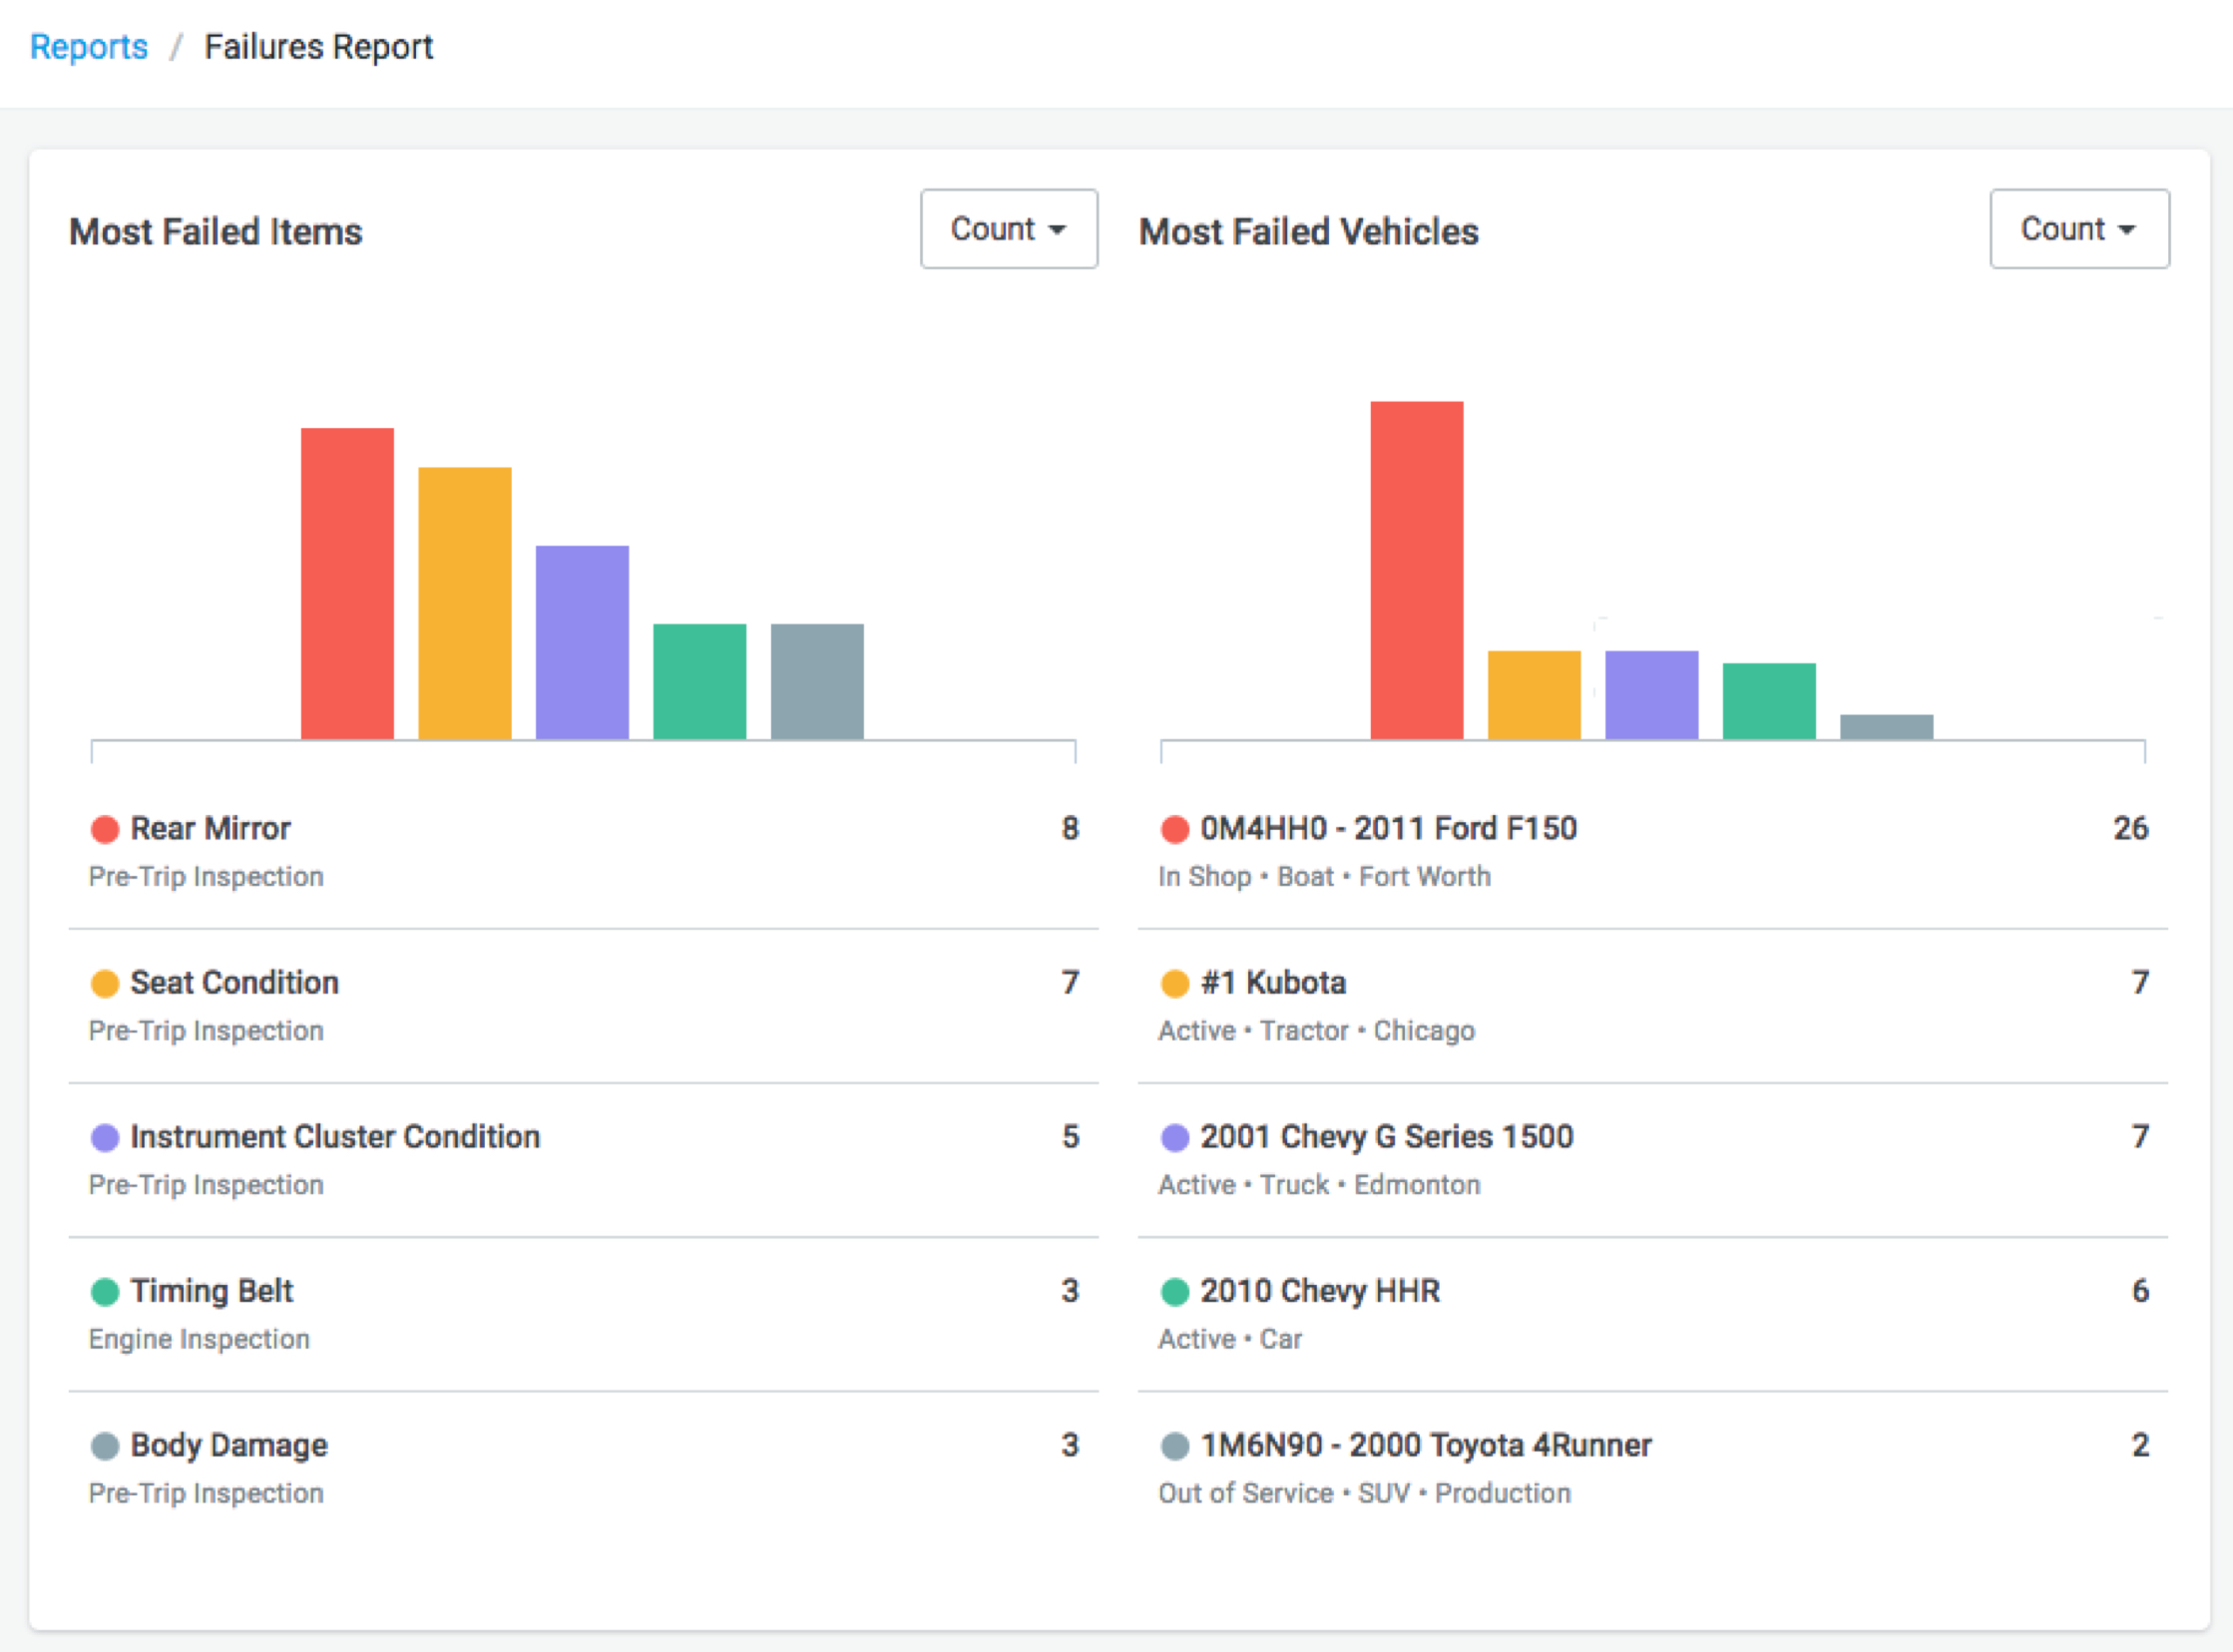Click the orange #1 Kubota legend dot
This screenshot has width=2233, height=1652.
pos(1174,983)
